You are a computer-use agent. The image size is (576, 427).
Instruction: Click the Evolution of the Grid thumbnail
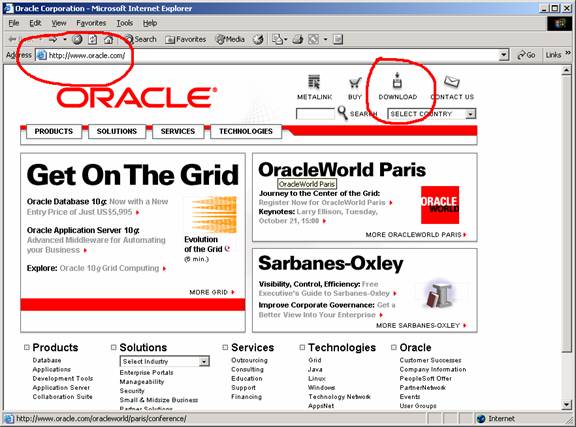(214, 215)
